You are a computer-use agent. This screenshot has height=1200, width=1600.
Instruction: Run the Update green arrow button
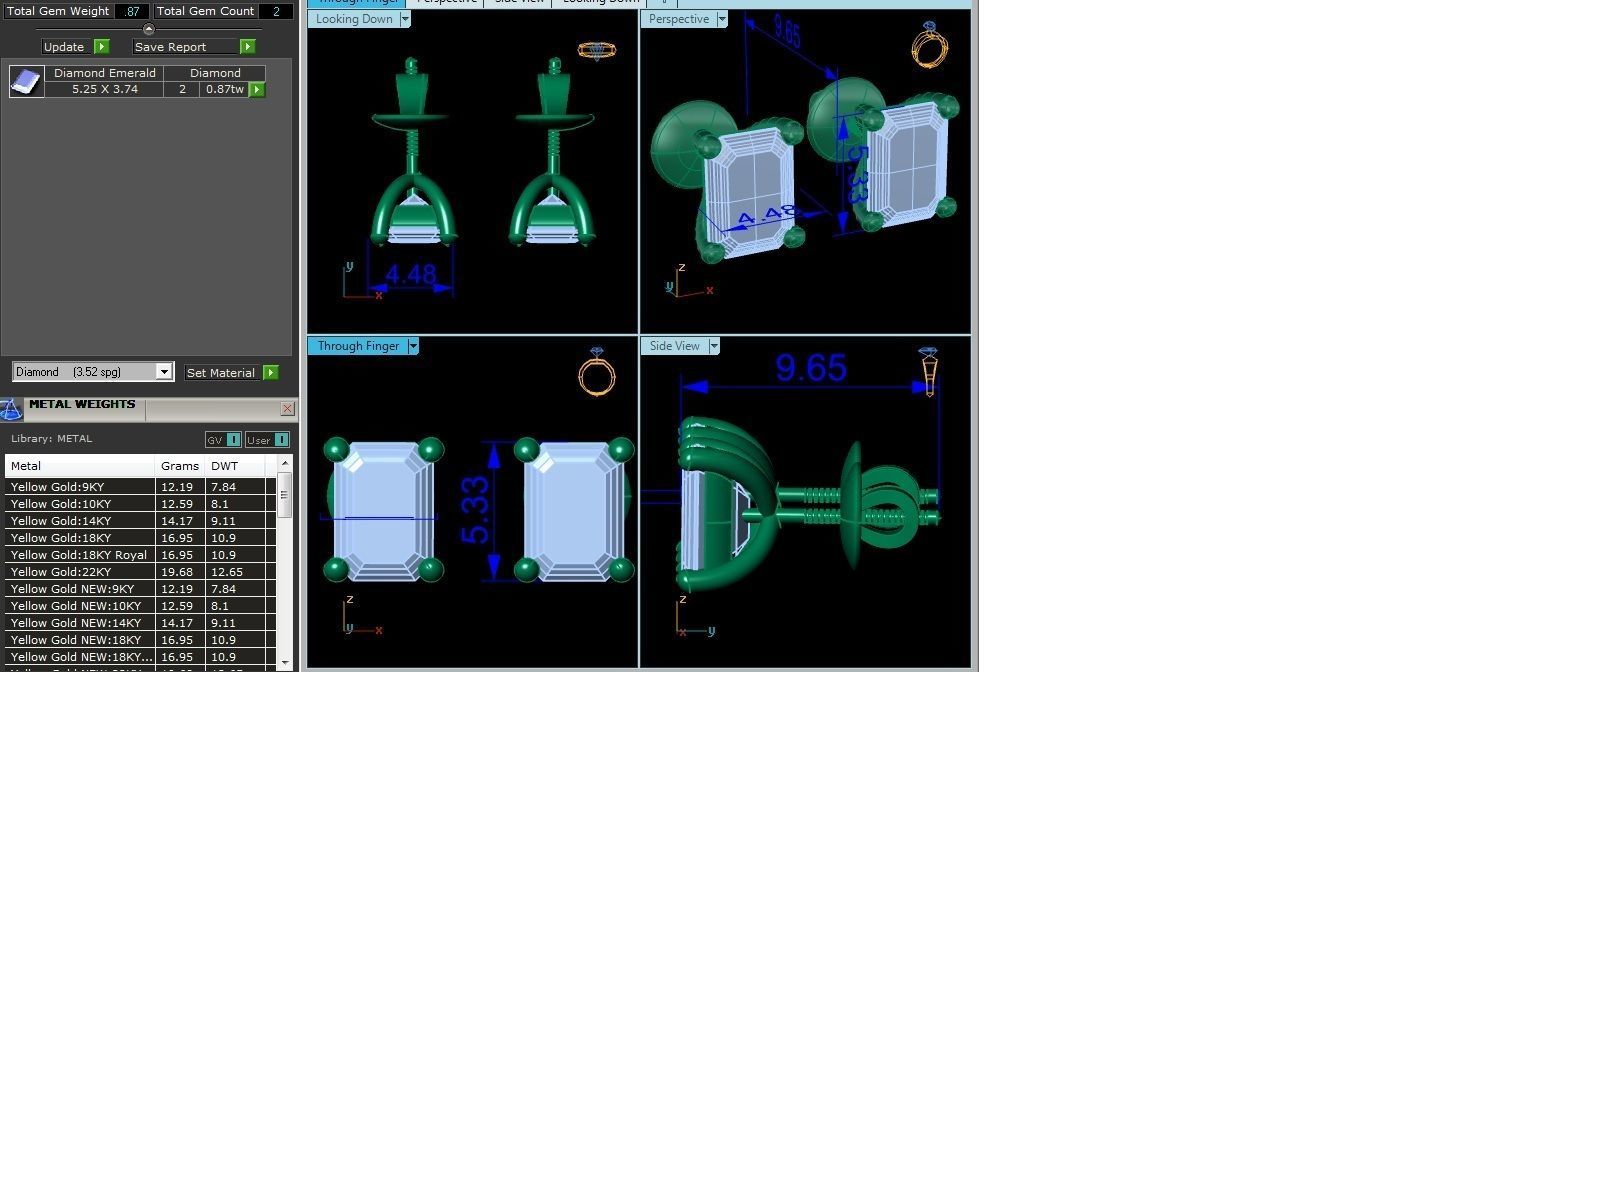click(x=101, y=47)
